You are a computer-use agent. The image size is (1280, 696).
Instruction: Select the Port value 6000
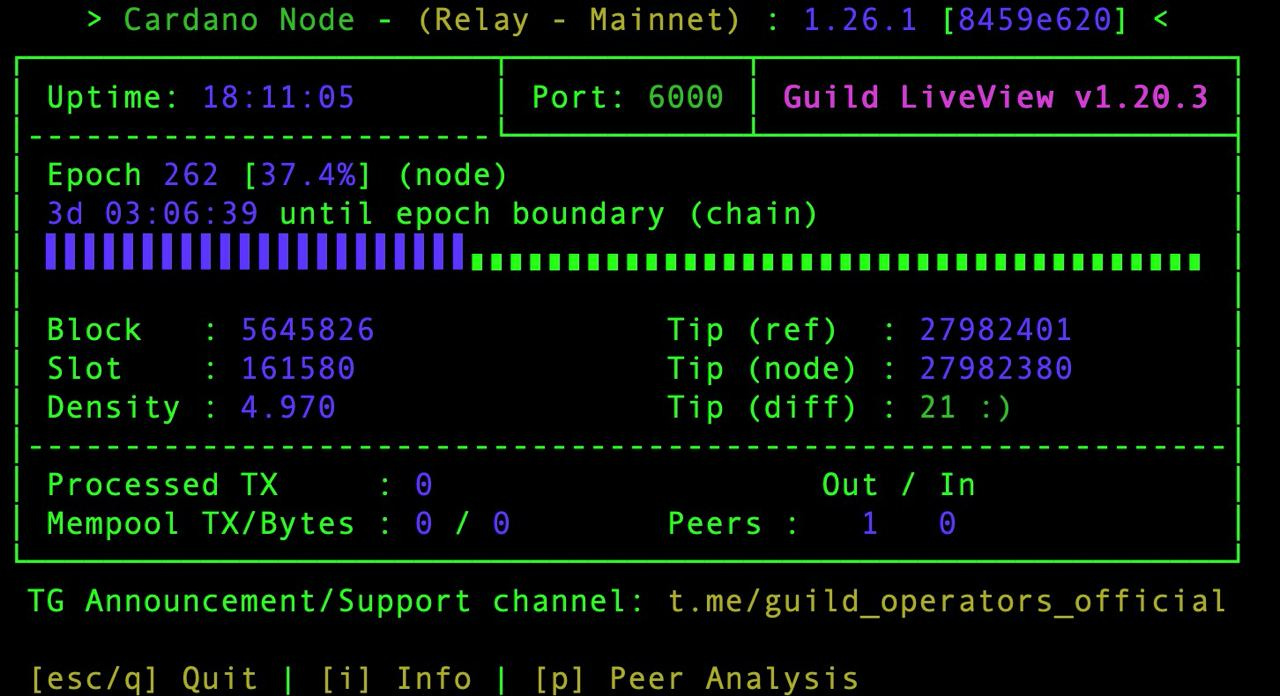[x=685, y=97]
